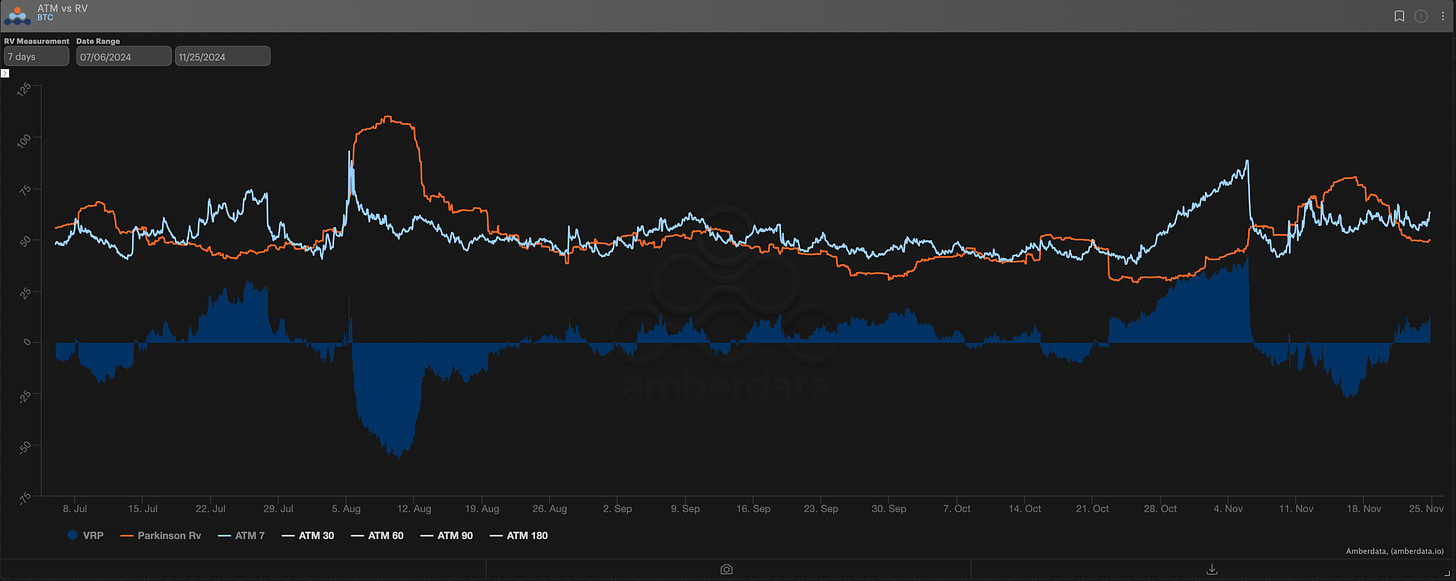Click the BTC subtitle label
The width and height of the screenshot is (1456, 581).
pos(45,18)
